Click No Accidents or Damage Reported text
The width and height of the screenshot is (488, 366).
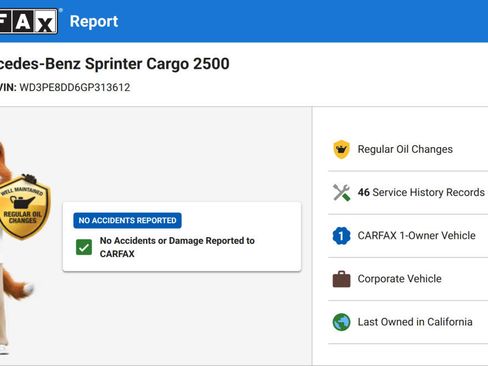coord(177,247)
